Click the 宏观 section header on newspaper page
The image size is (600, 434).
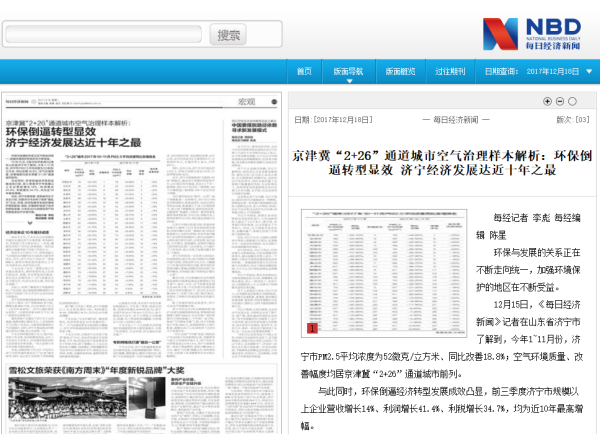tap(246, 102)
